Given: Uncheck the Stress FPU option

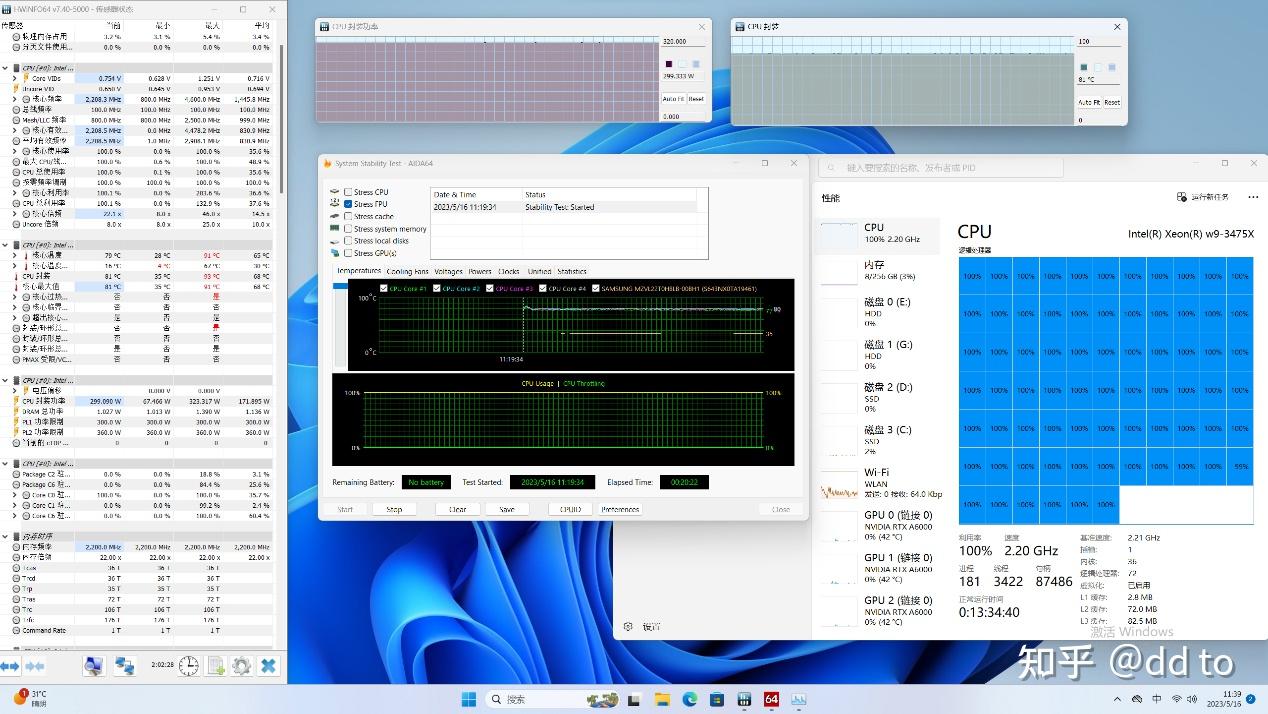Looking at the screenshot, I should pyautogui.click(x=348, y=204).
